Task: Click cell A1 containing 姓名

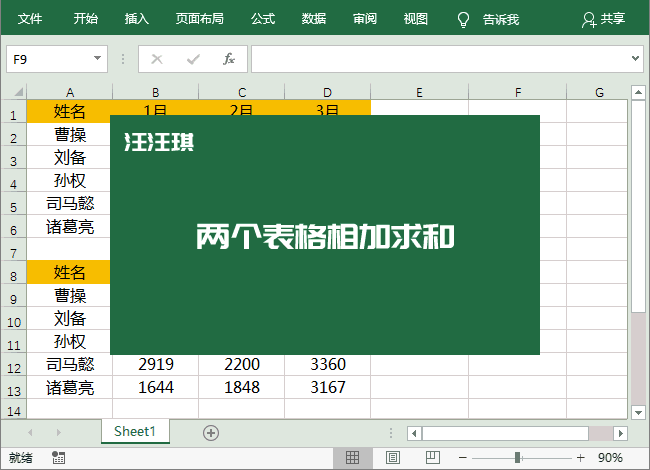Action: [70, 111]
